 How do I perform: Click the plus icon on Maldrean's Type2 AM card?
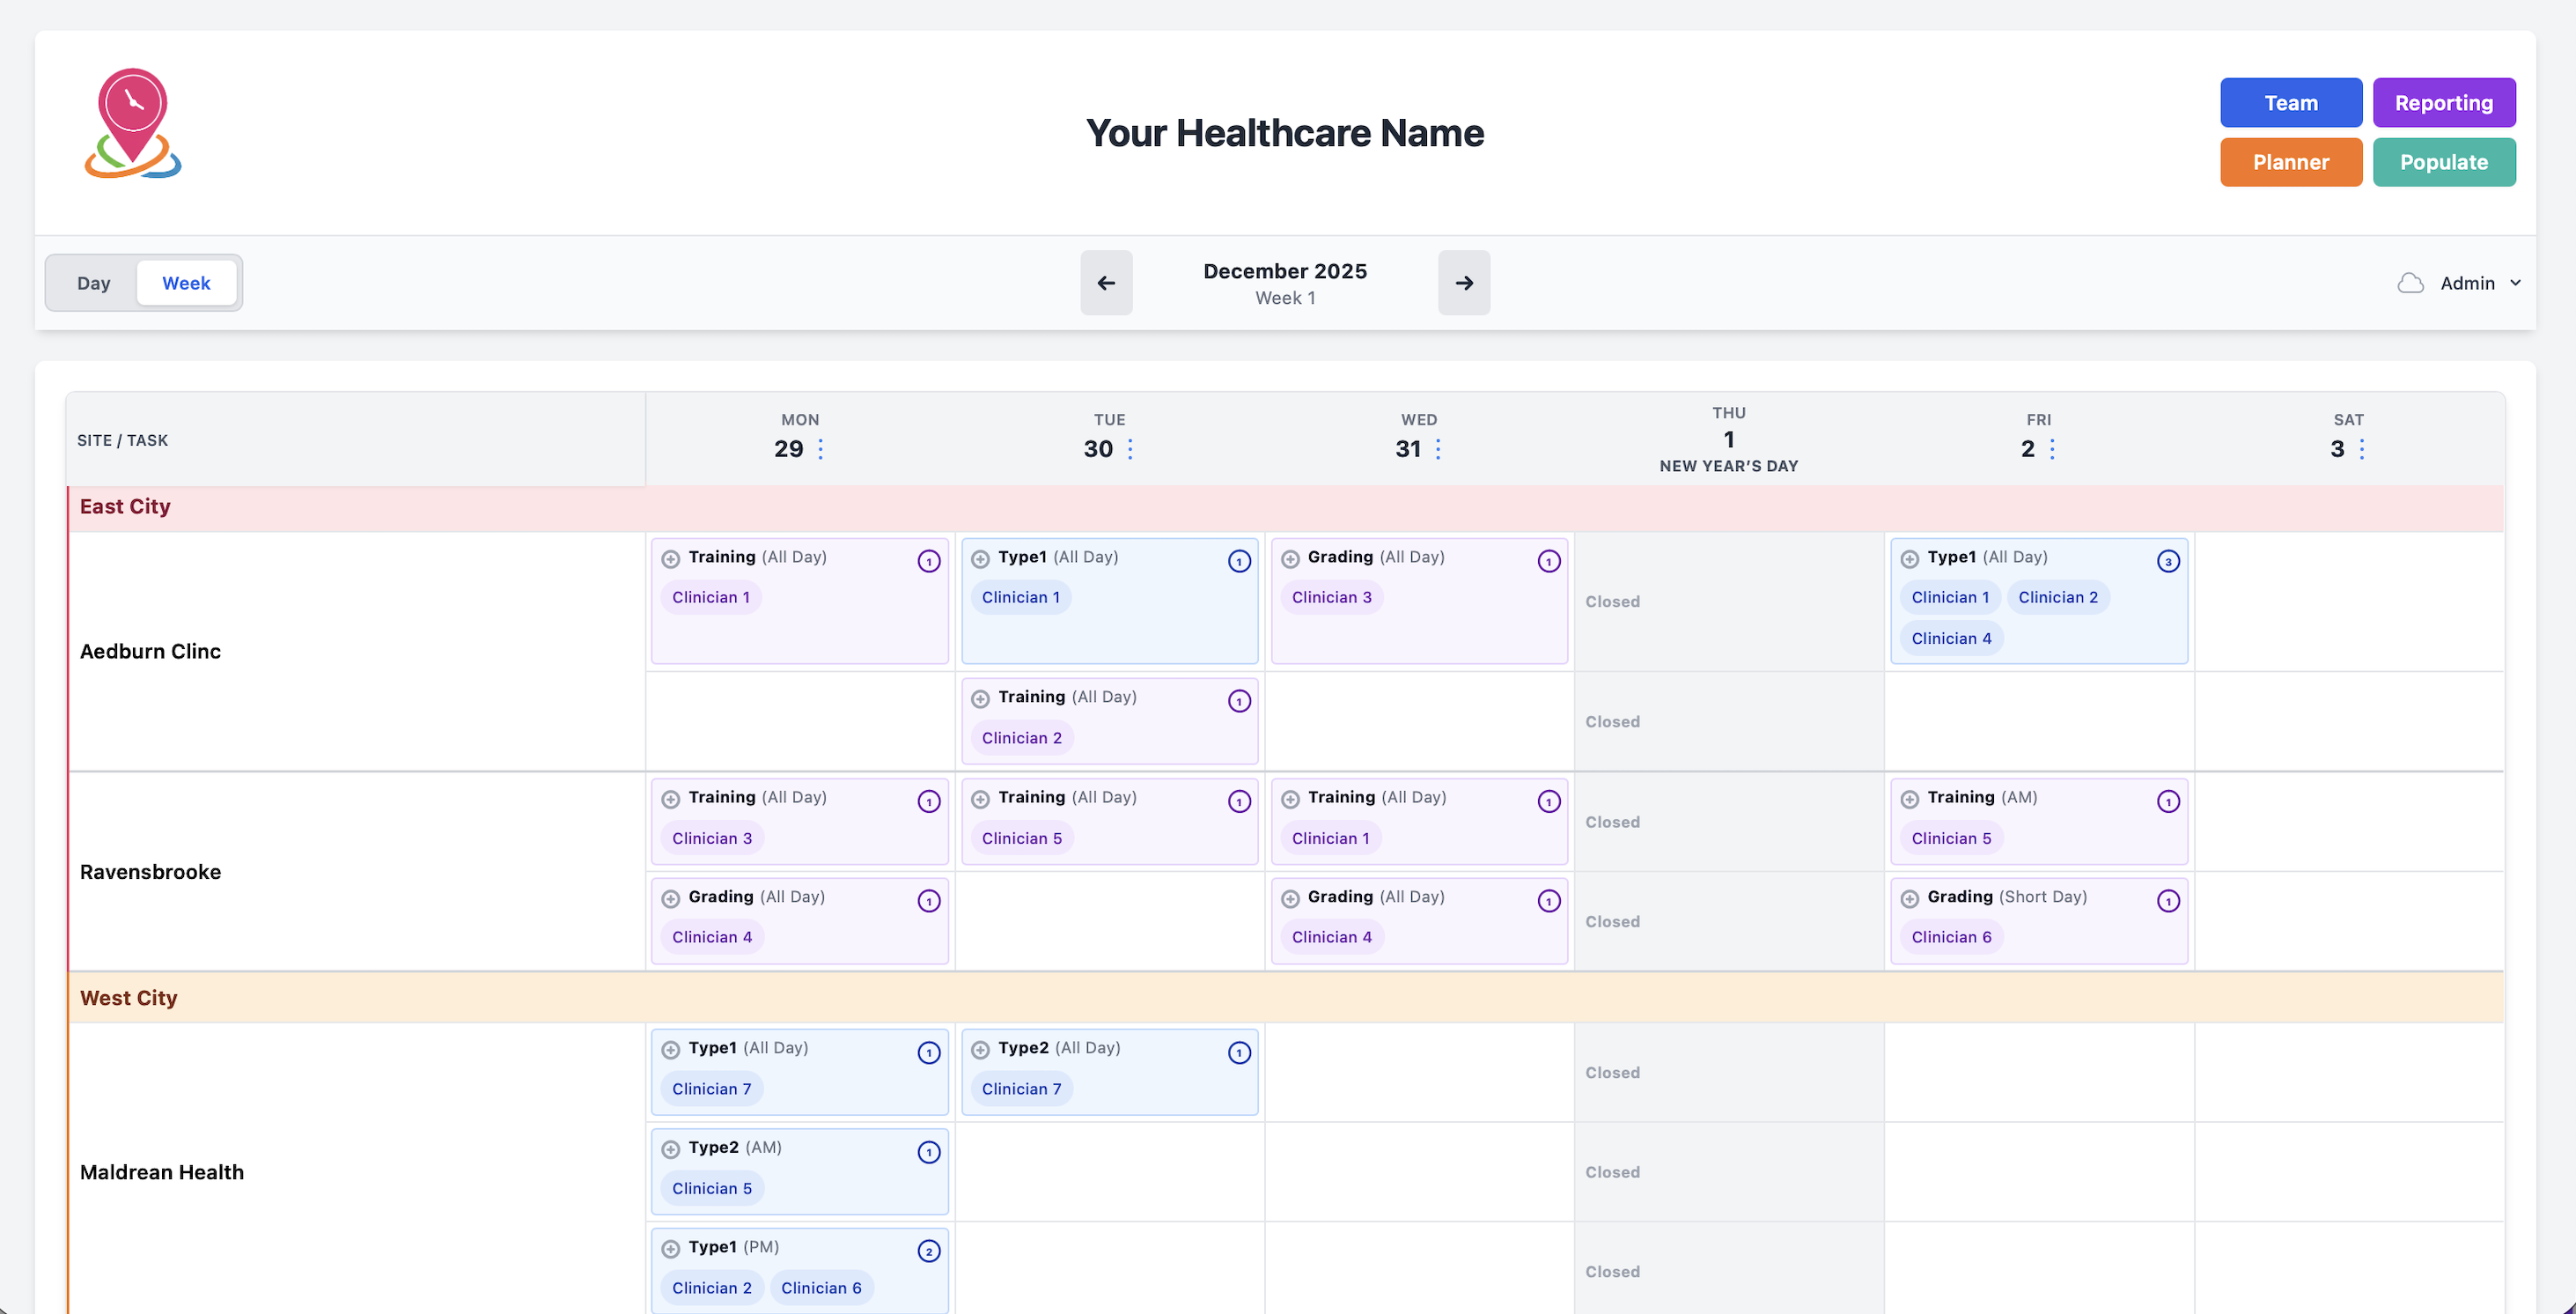point(670,1151)
